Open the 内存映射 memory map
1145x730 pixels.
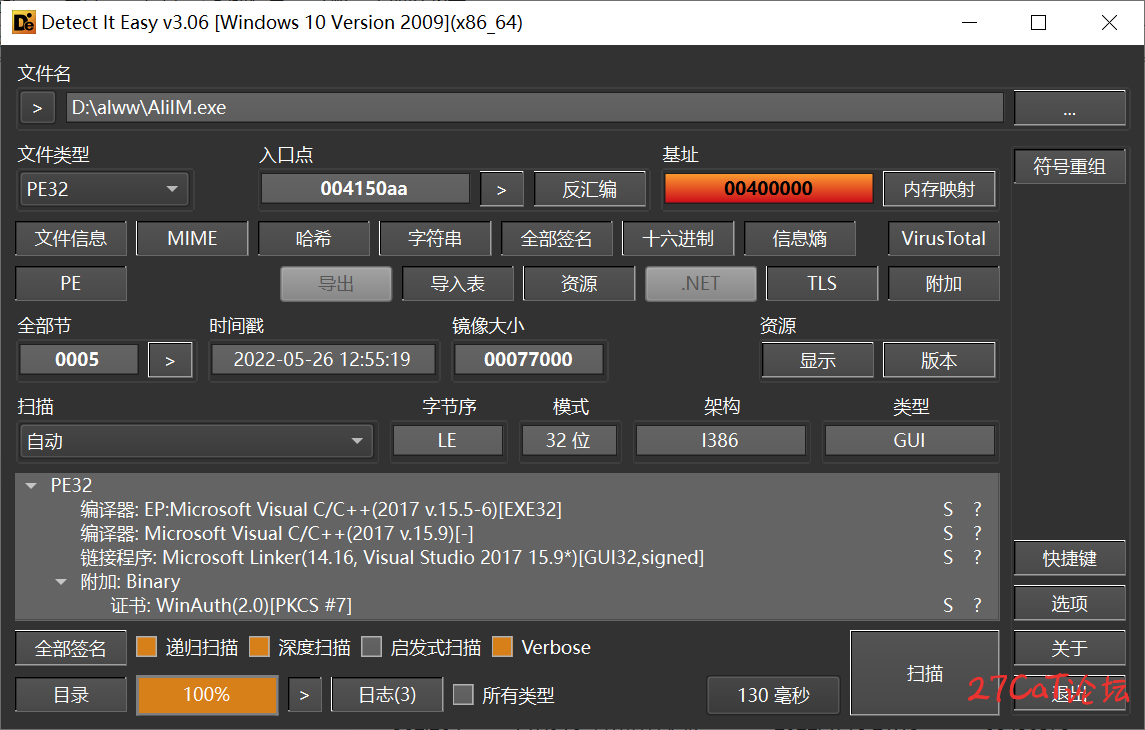pyautogui.click(x=939, y=189)
